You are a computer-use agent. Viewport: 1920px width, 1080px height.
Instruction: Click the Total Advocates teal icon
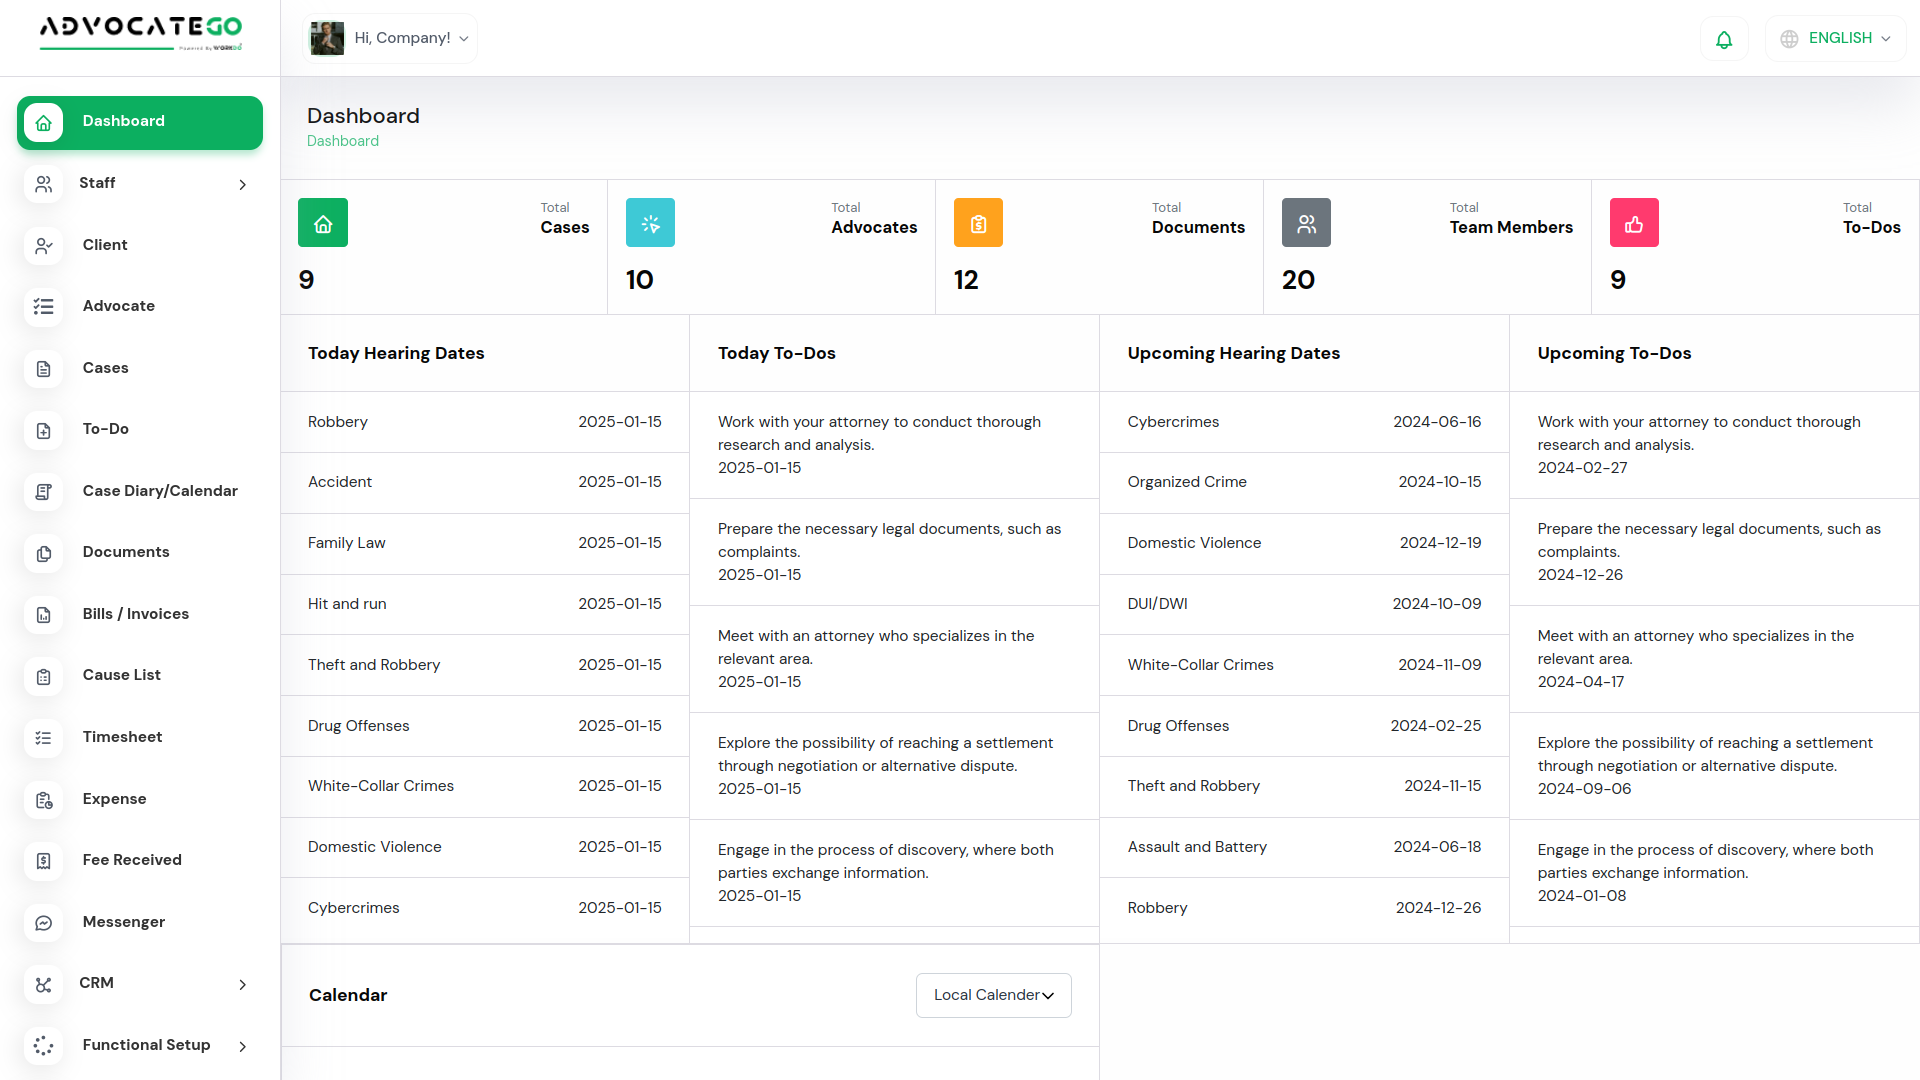(650, 224)
